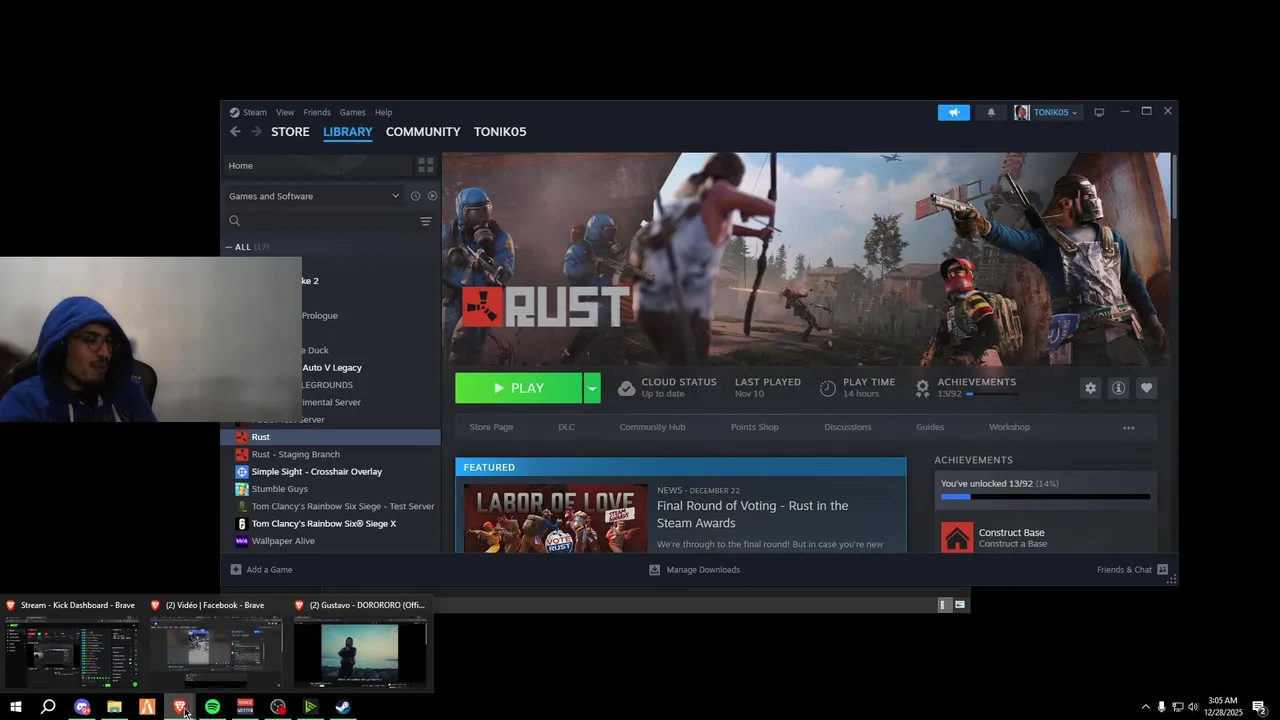Go back with Steam's left arrow

point(235,131)
